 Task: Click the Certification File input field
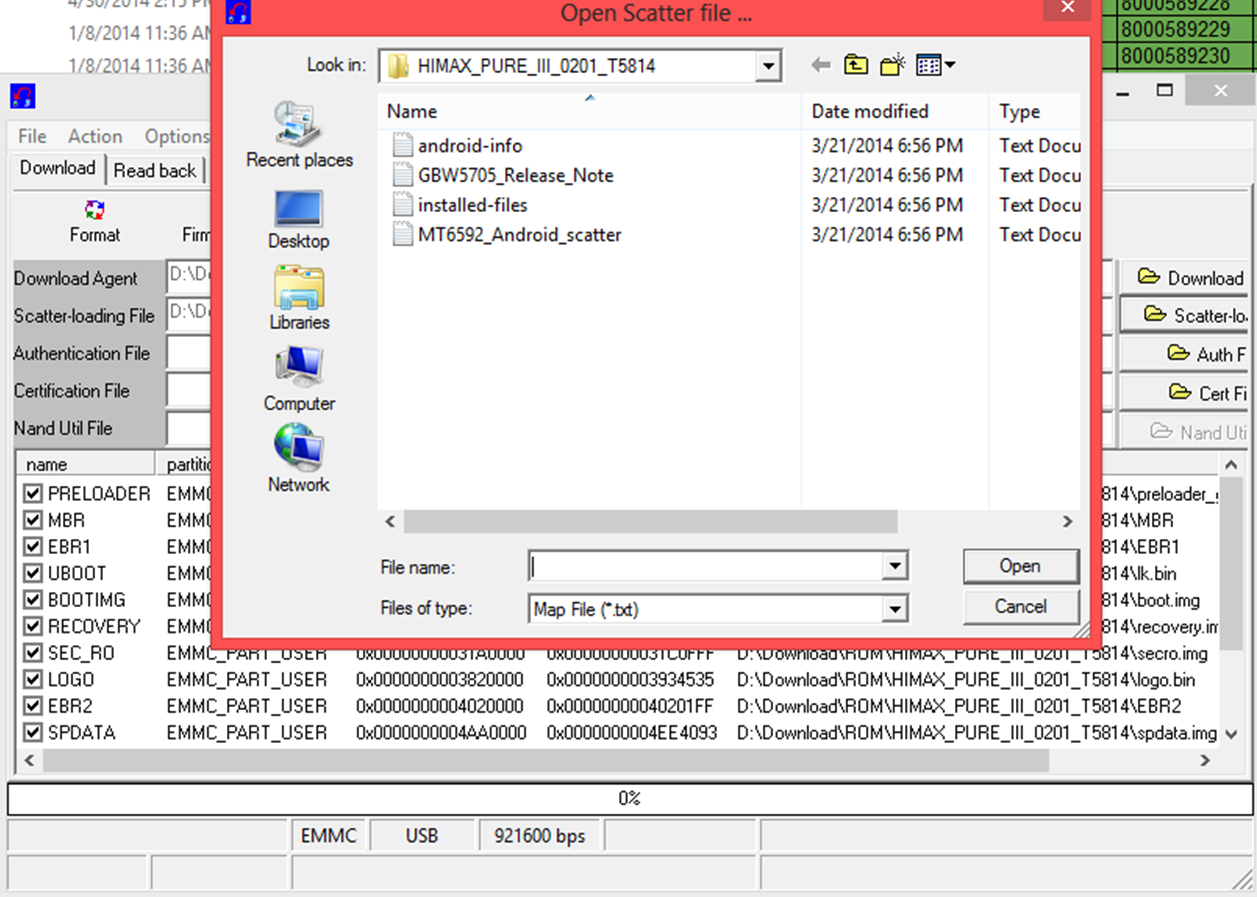tap(190, 391)
